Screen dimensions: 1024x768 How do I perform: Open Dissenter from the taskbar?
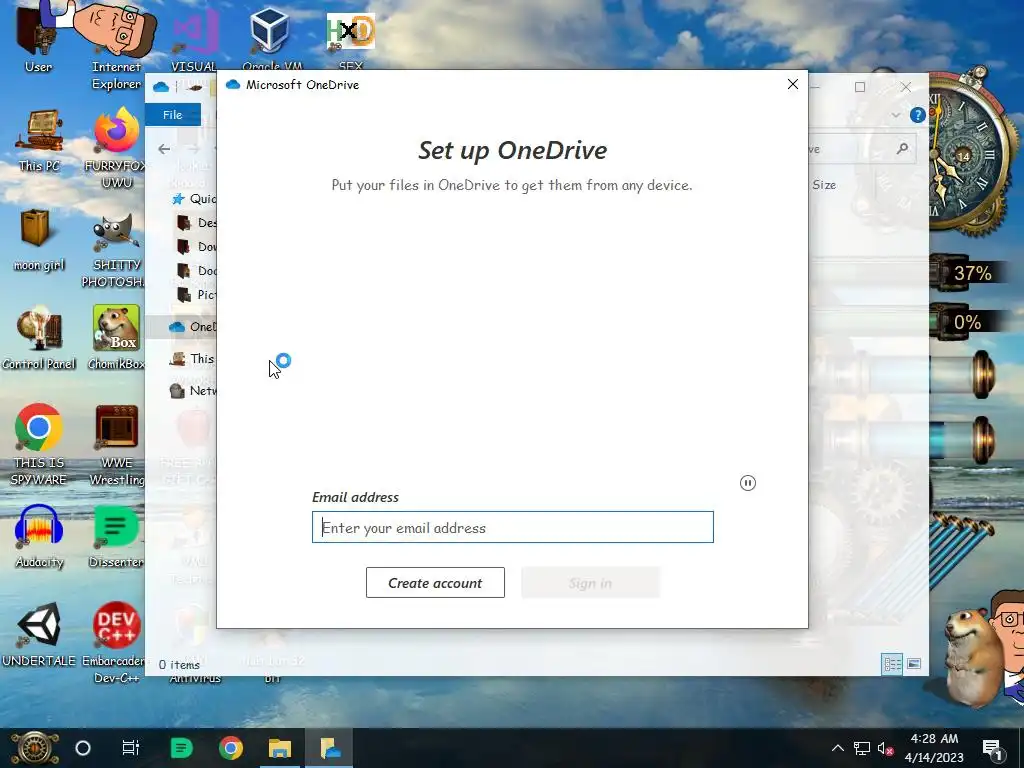click(x=182, y=748)
